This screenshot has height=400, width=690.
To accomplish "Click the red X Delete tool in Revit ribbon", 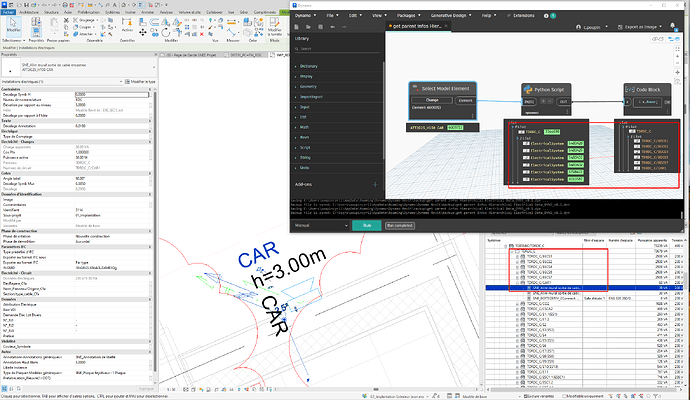I will (202, 34).
